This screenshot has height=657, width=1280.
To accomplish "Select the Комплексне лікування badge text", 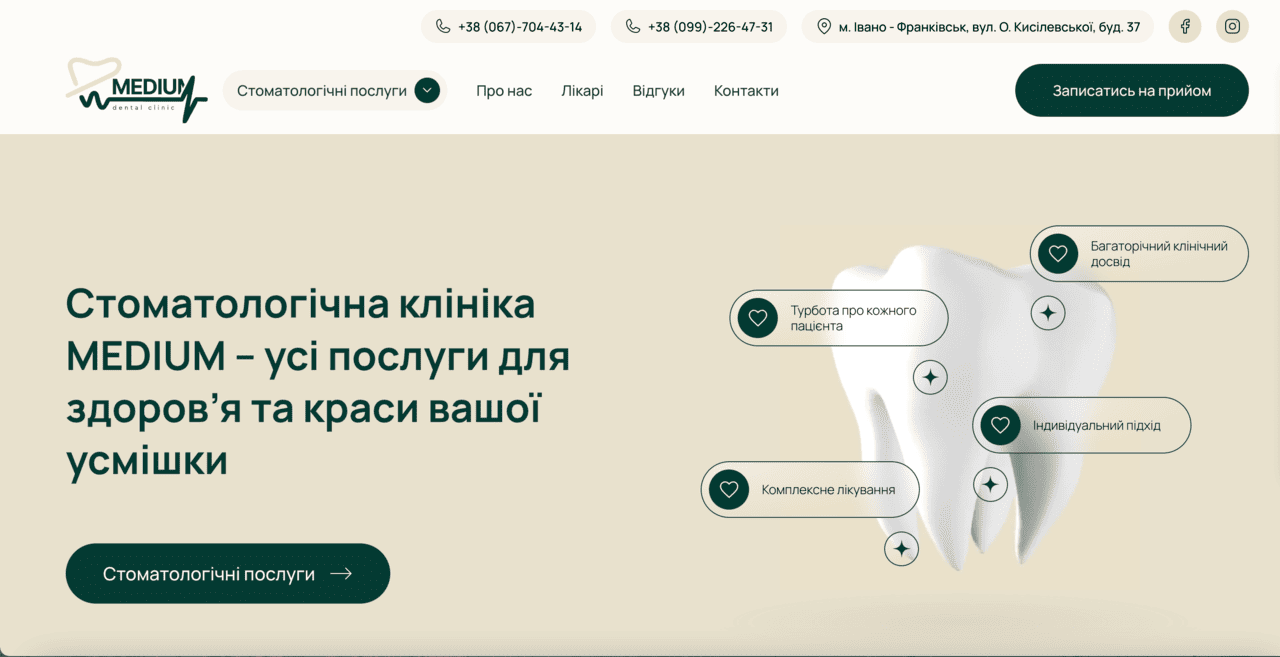I will tap(828, 490).
